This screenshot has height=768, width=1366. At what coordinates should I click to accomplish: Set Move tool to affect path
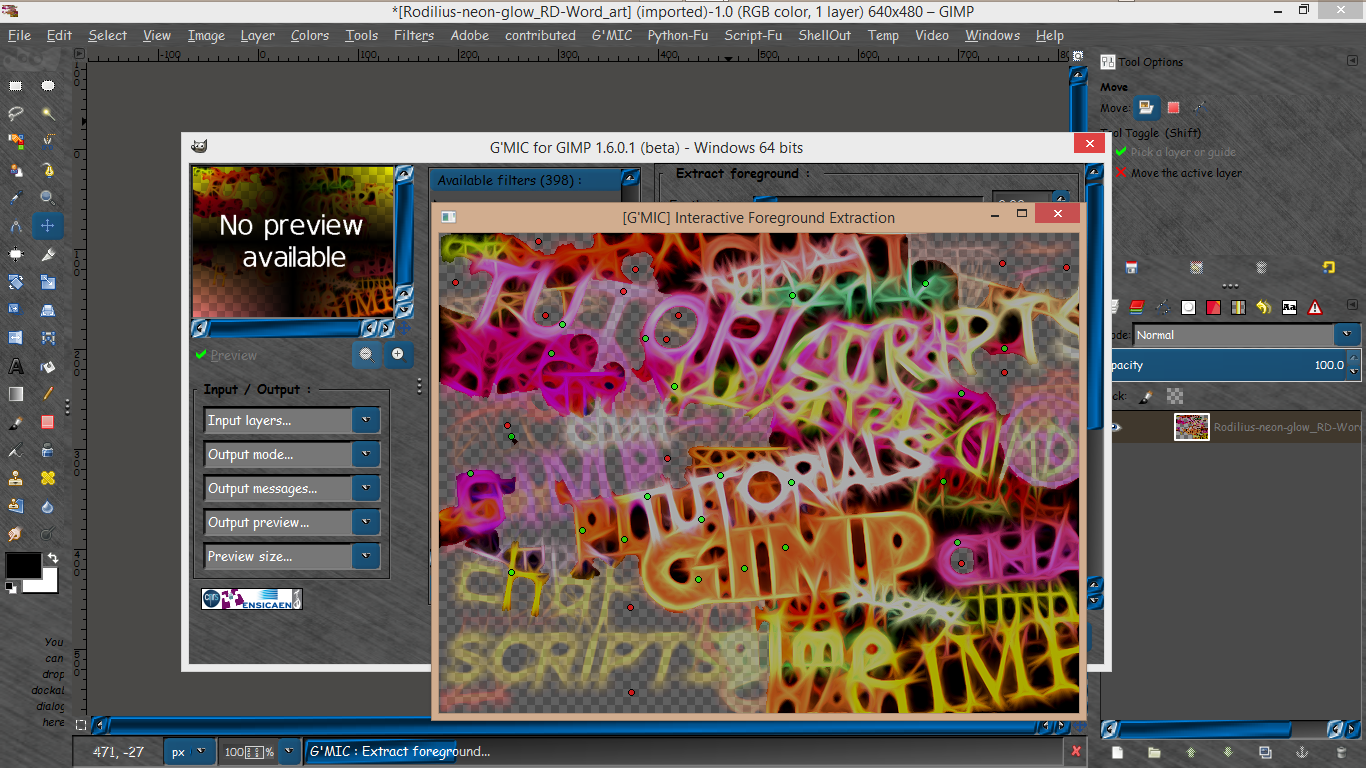(1199, 108)
